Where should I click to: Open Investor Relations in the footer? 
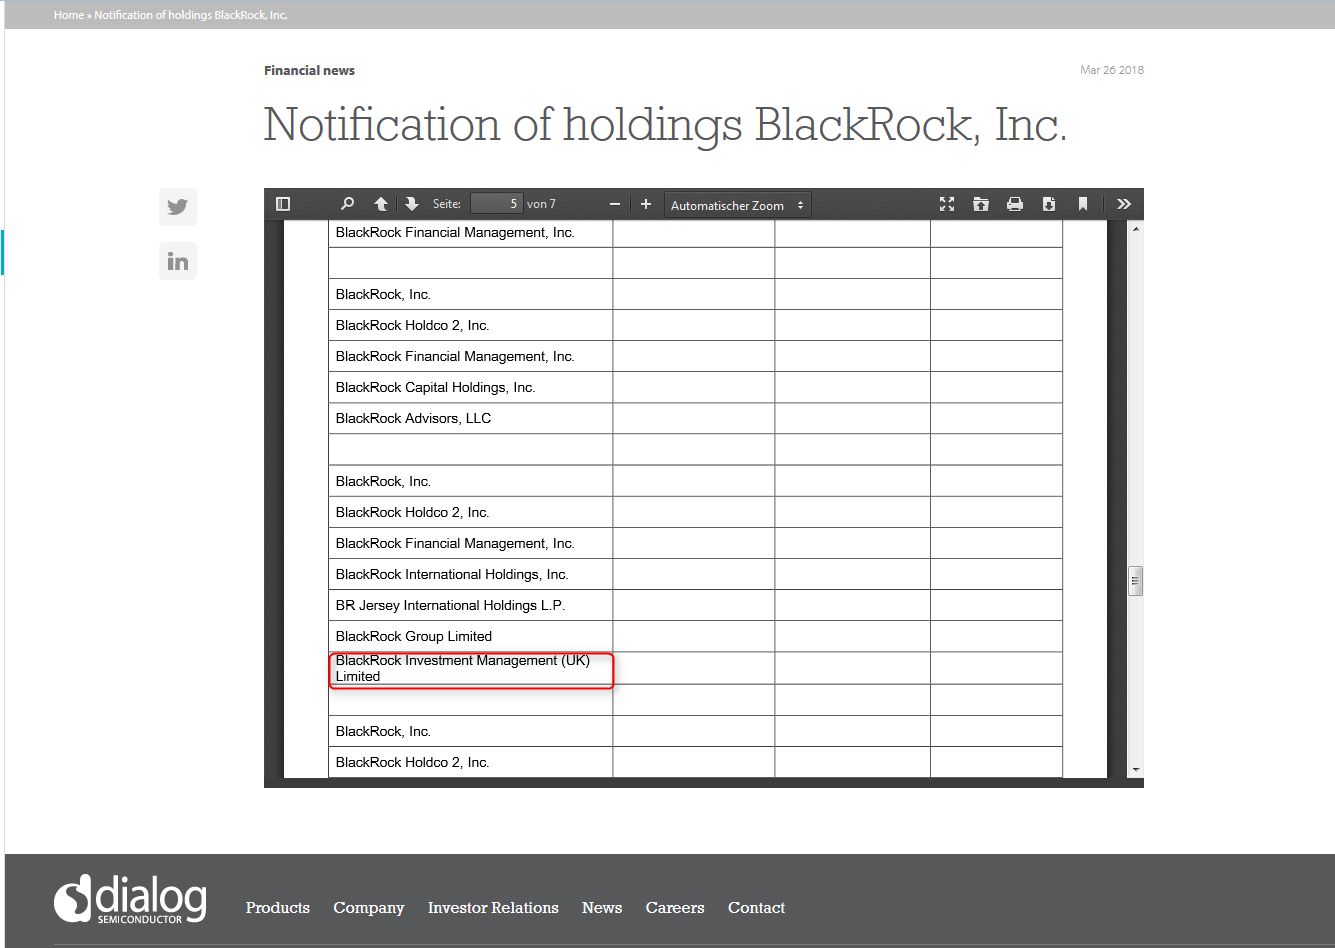tap(493, 908)
